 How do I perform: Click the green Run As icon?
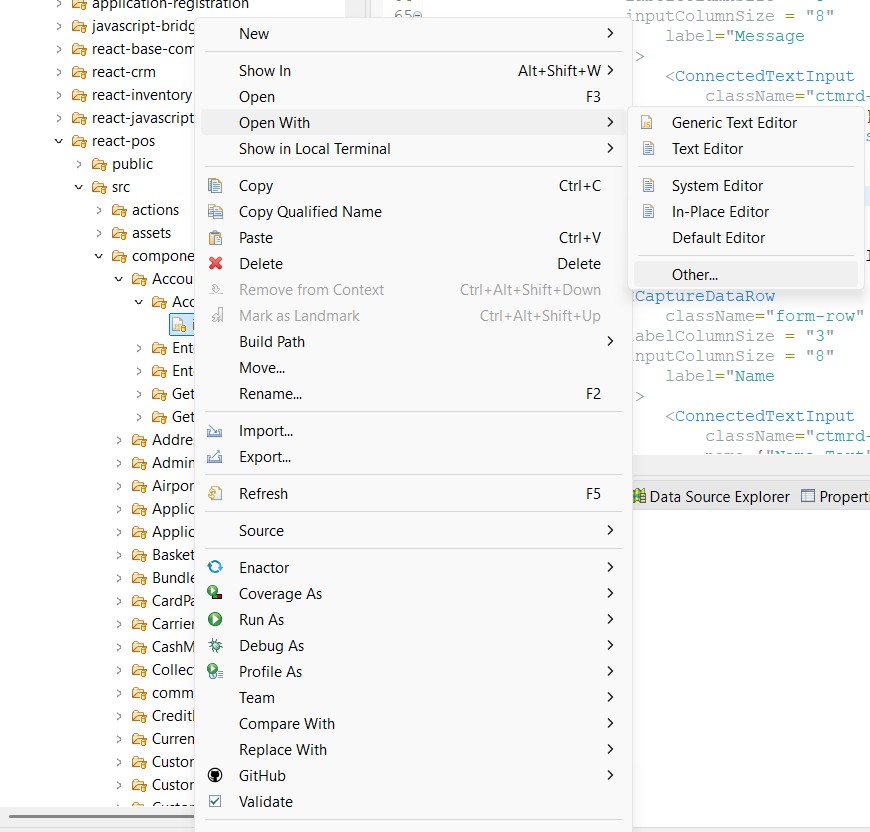click(x=215, y=619)
